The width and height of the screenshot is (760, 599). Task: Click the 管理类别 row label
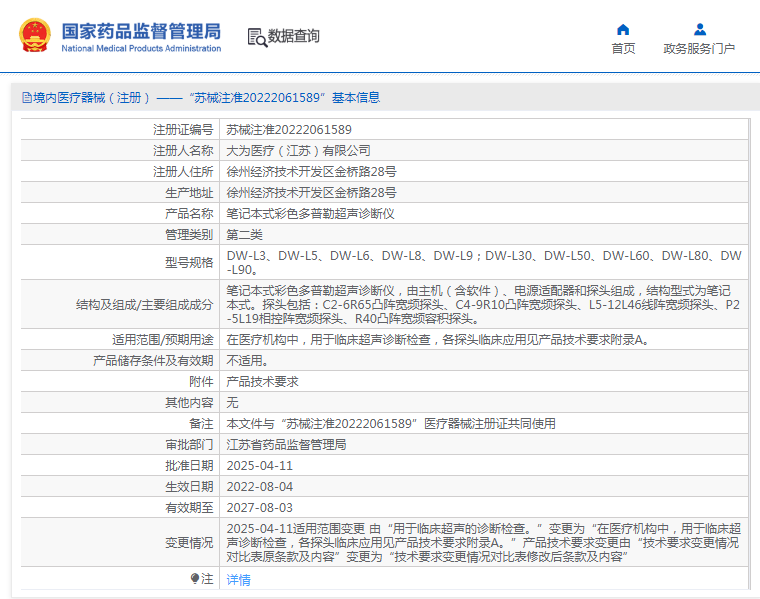tap(189, 235)
